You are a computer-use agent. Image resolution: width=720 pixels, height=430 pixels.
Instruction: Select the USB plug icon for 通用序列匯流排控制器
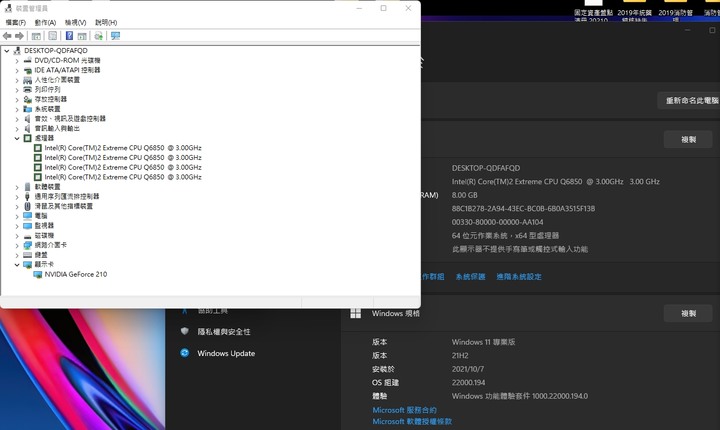28,196
